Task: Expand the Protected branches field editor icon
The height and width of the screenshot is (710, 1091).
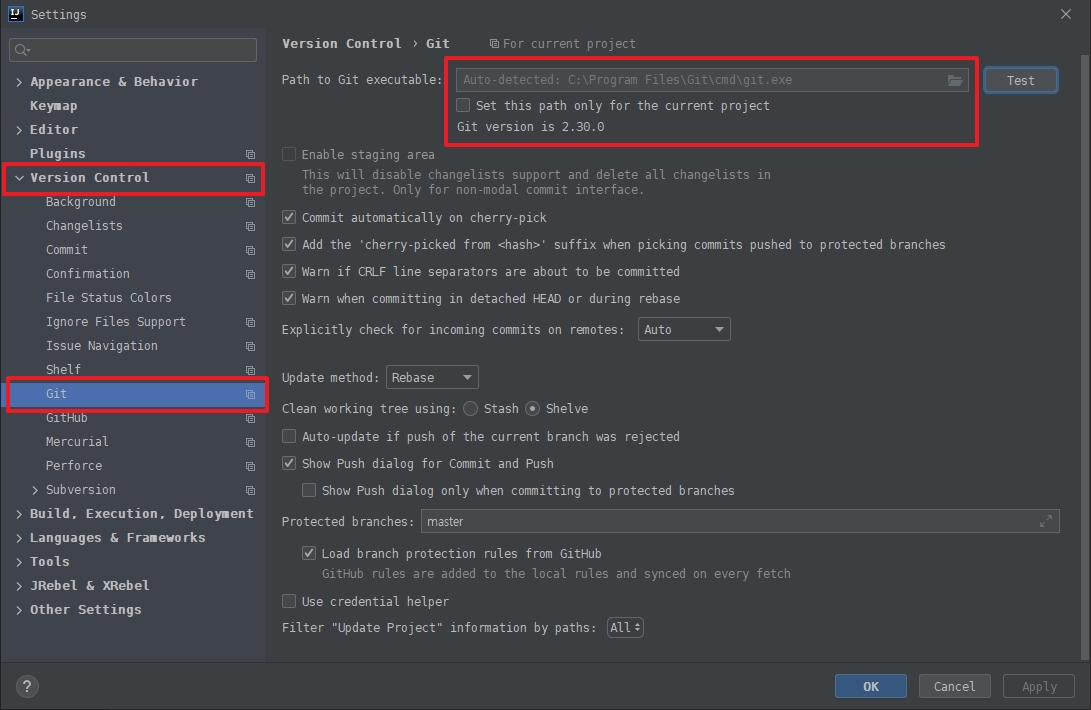Action: [x=1045, y=521]
